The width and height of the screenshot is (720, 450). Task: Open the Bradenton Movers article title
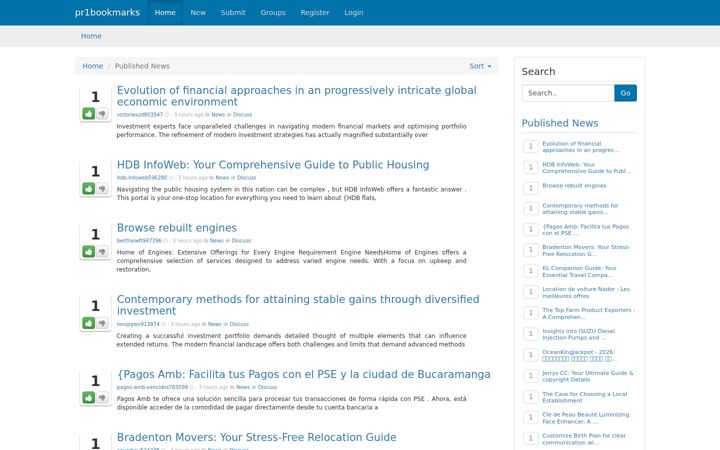pyautogui.click(x=256, y=437)
